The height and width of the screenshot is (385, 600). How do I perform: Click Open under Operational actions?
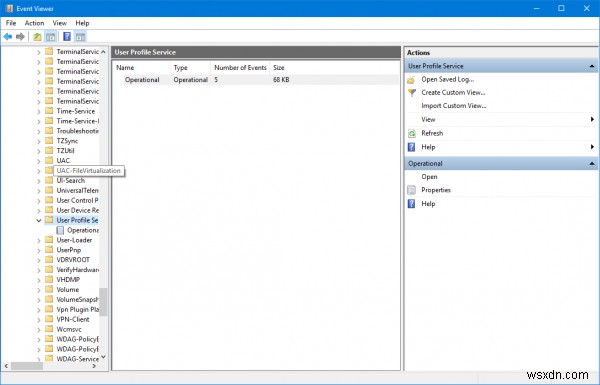coord(429,177)
